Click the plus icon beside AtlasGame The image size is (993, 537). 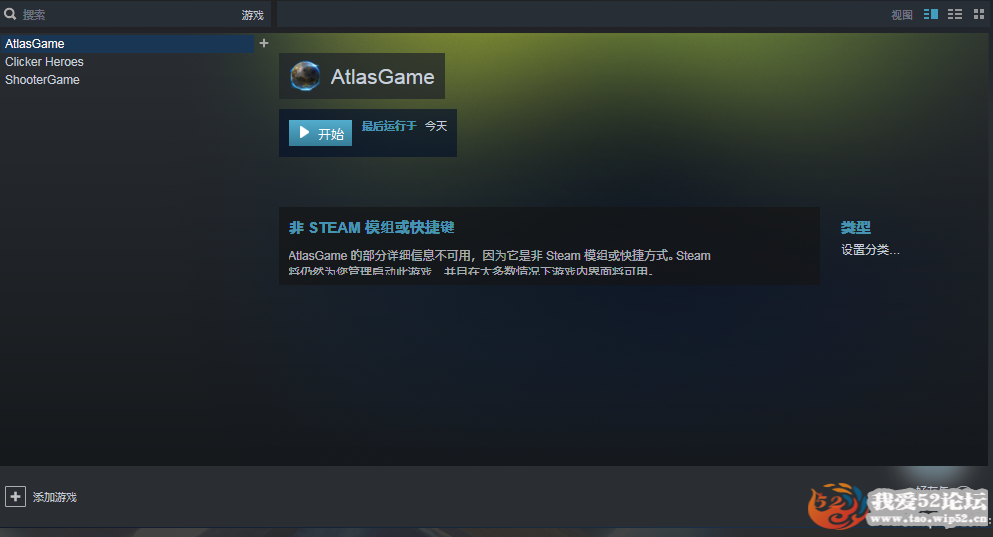(264, 43)
